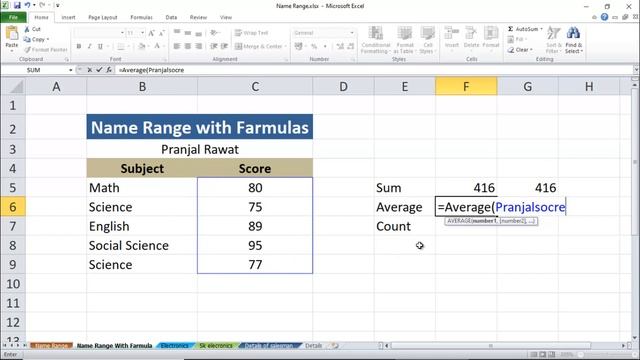
Task: Click the Insert Function fx icon
Action: (109, 70)
